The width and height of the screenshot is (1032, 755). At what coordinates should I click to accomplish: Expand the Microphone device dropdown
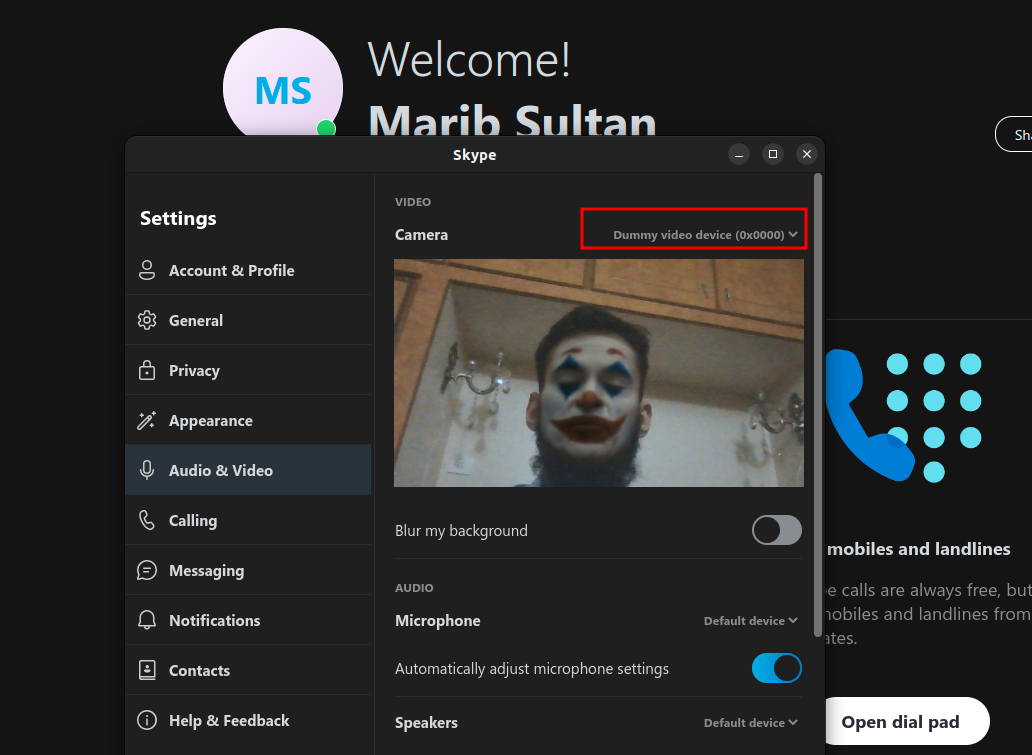coord(750,621)
